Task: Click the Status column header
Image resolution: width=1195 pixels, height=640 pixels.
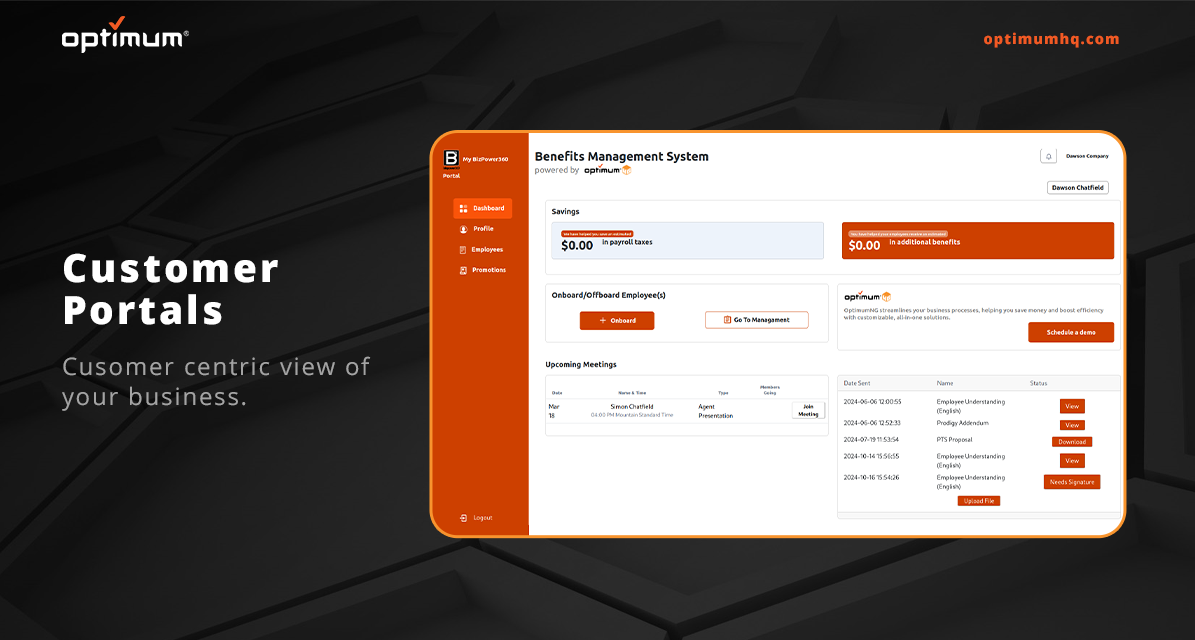Action: pos(1038,383)
